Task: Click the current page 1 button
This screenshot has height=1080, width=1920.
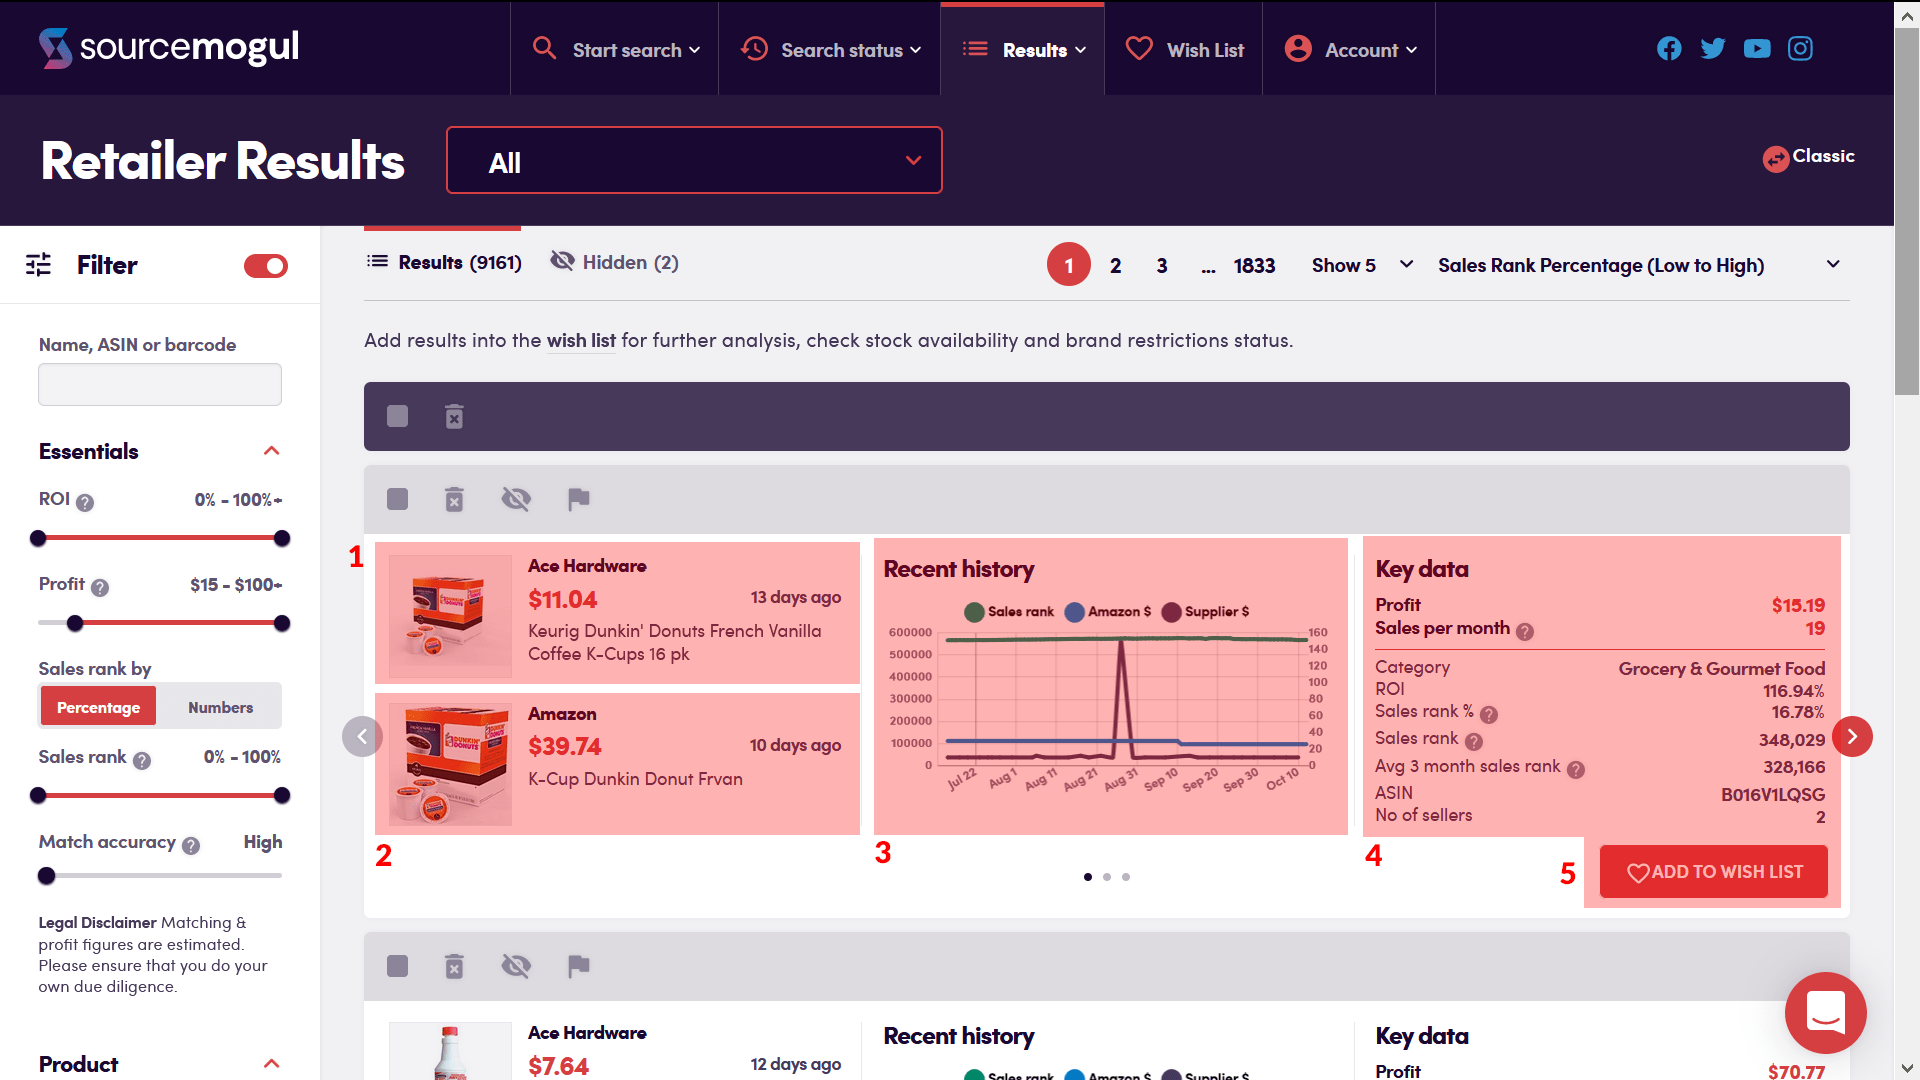Action: coord(1068,265)
